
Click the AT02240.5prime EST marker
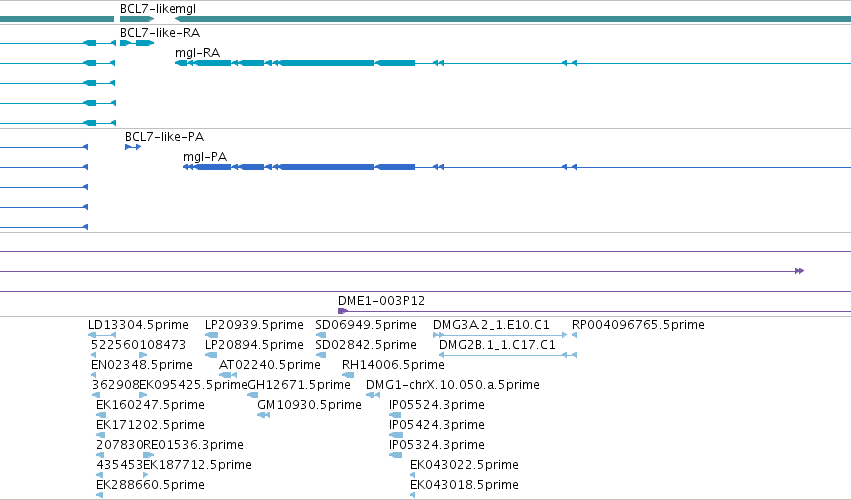[x=228, y=375]
